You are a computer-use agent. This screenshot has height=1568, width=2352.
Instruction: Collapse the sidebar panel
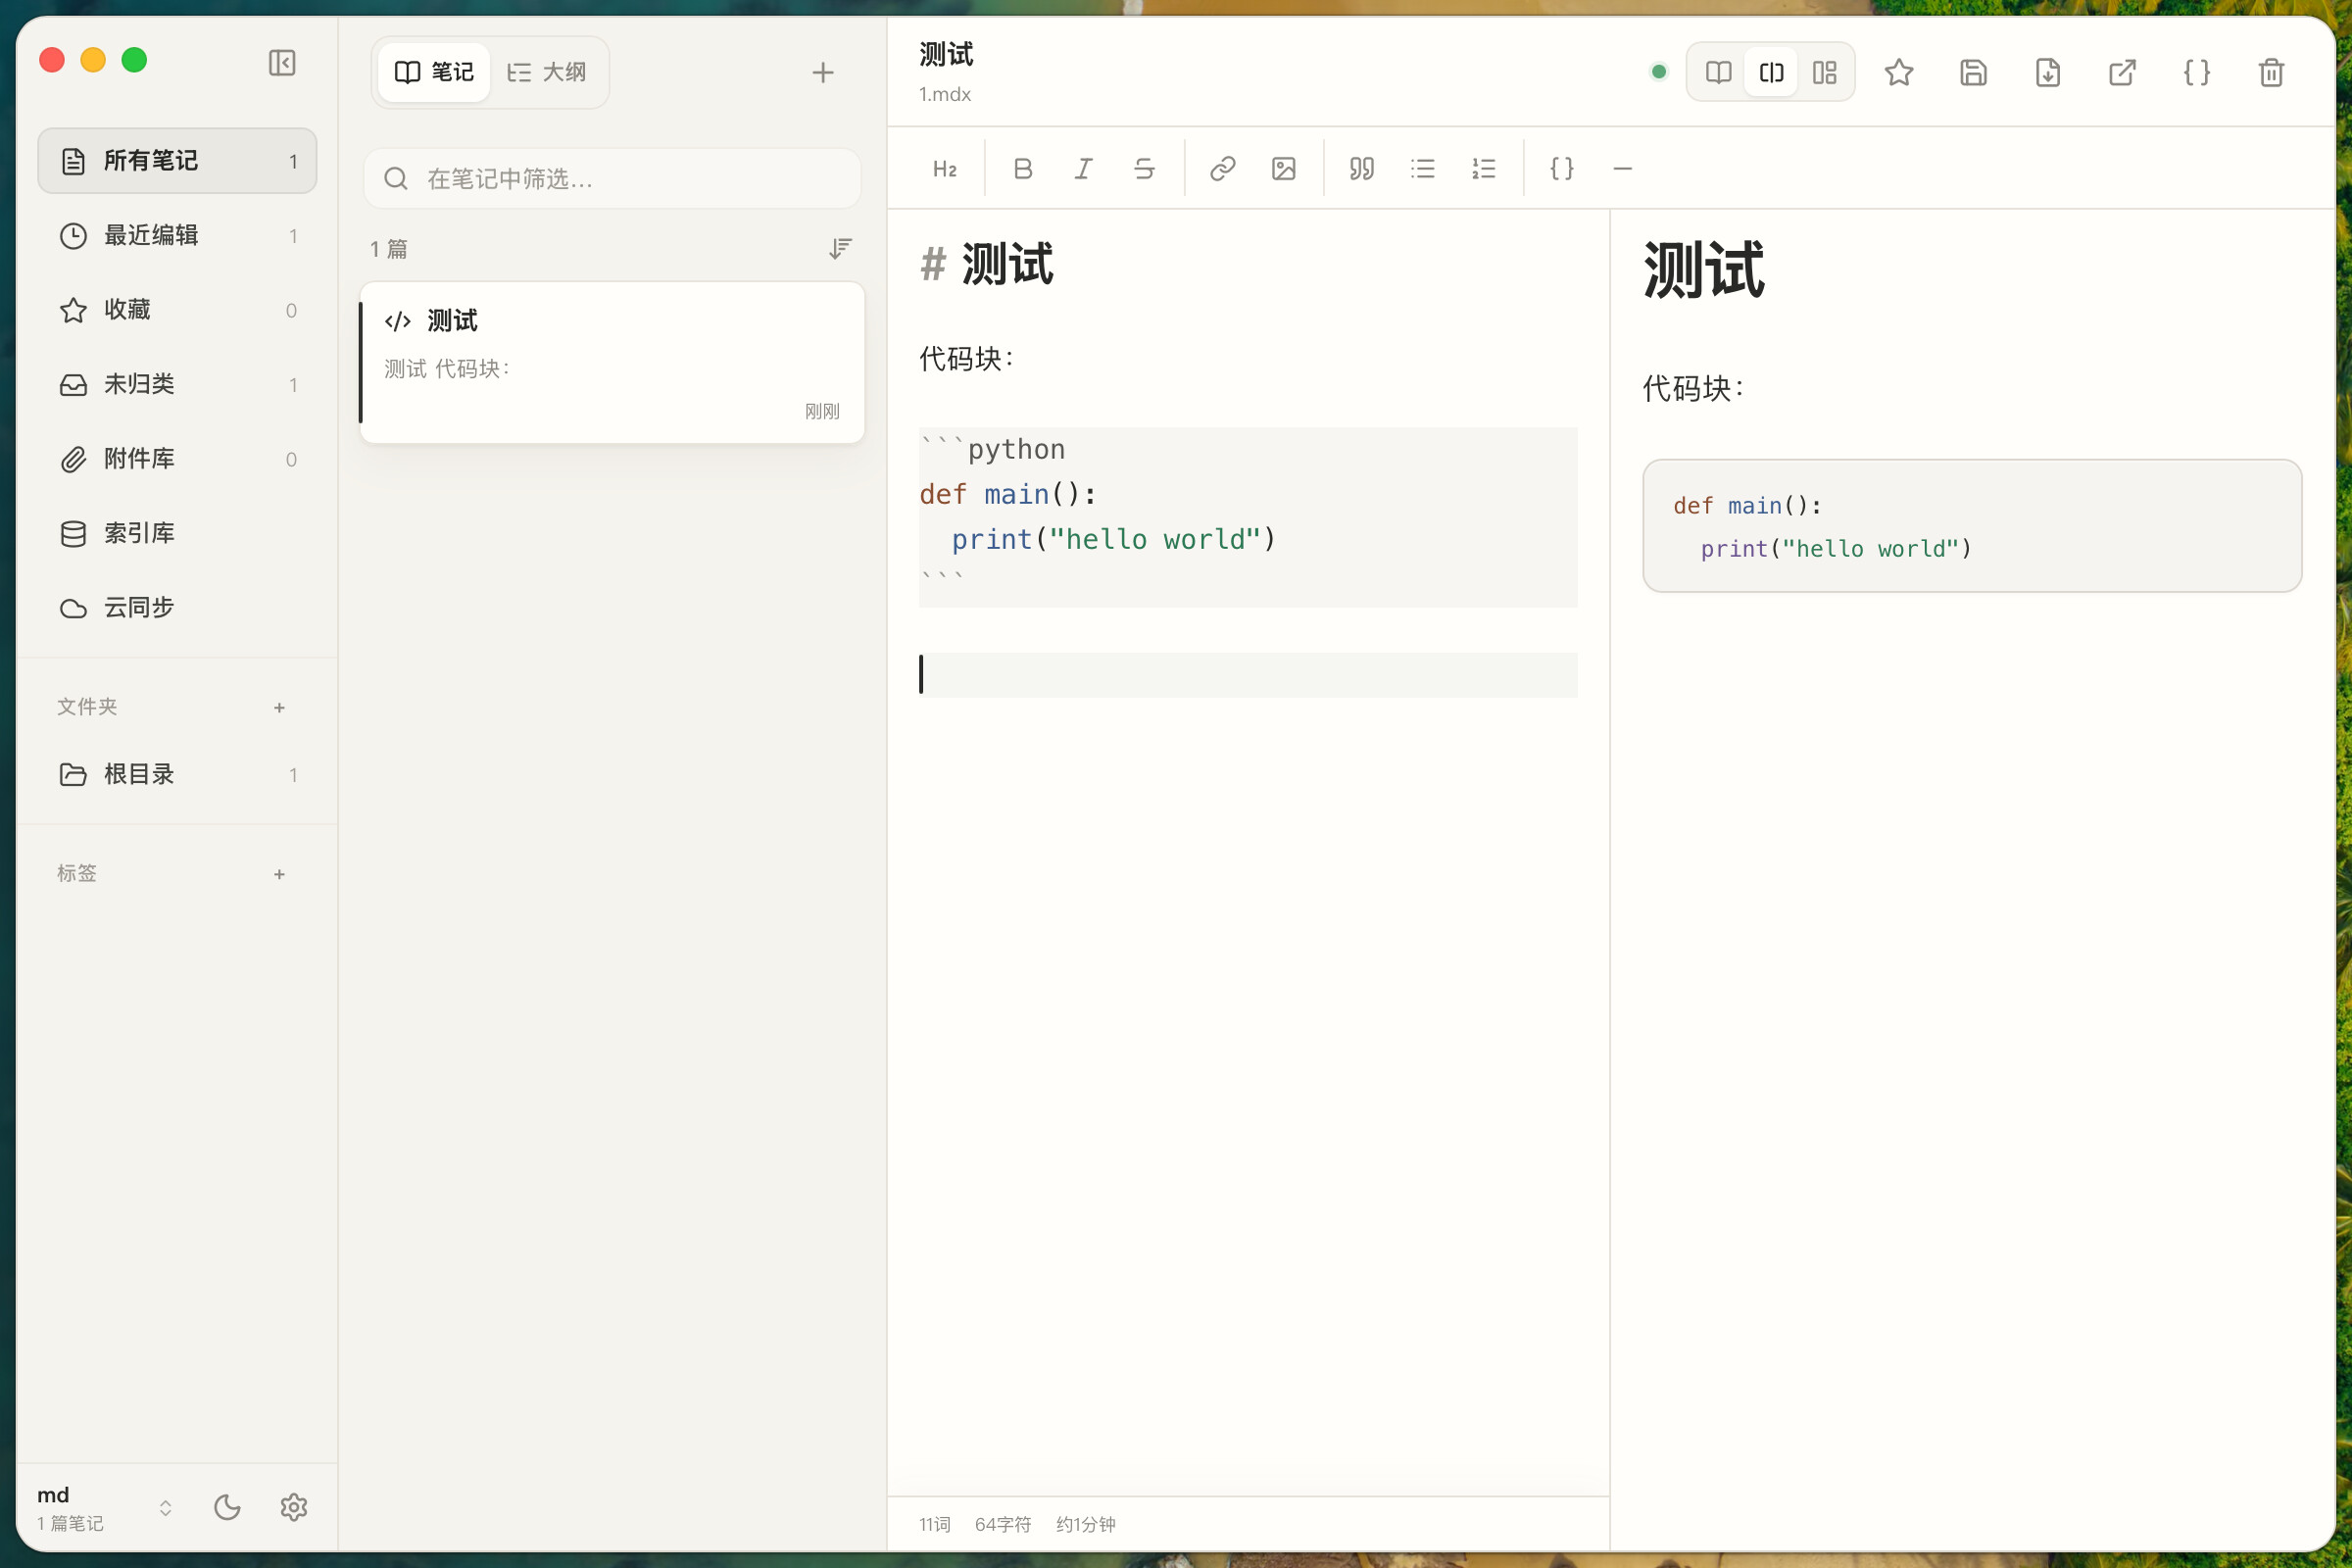pos(282,63)
